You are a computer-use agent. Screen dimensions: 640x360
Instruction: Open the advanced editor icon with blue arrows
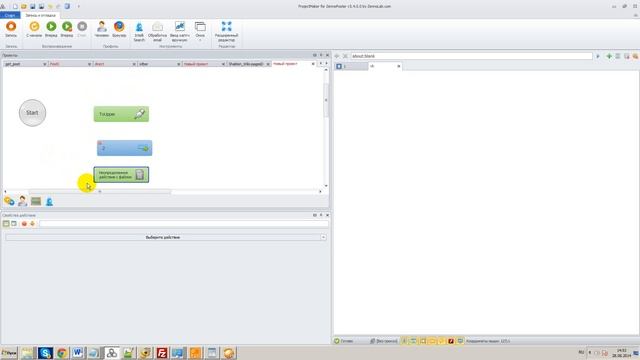click(x=227, y=27)
